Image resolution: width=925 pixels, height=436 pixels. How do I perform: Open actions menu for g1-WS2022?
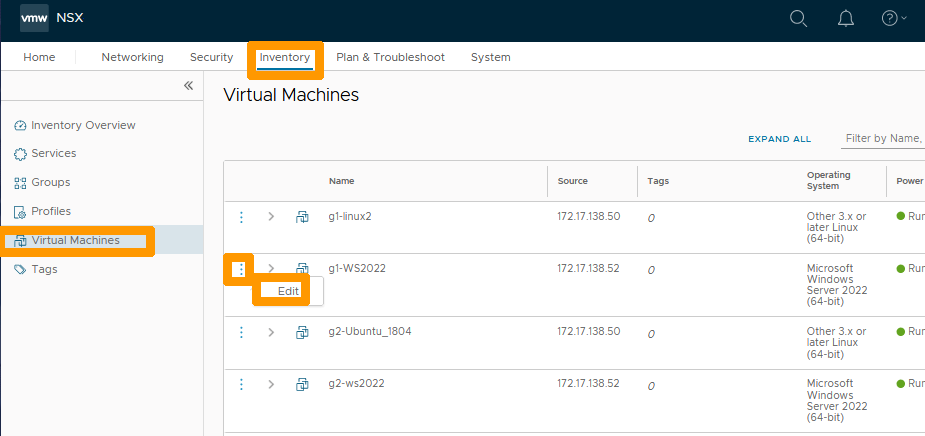pyautogui.click(x=241, y=270)
